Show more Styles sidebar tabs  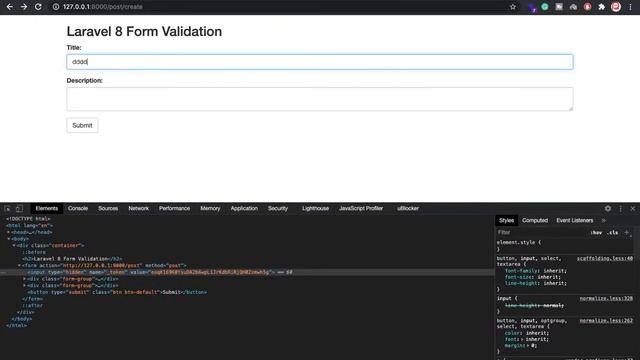pyautogui.click(x=604, y=220)
